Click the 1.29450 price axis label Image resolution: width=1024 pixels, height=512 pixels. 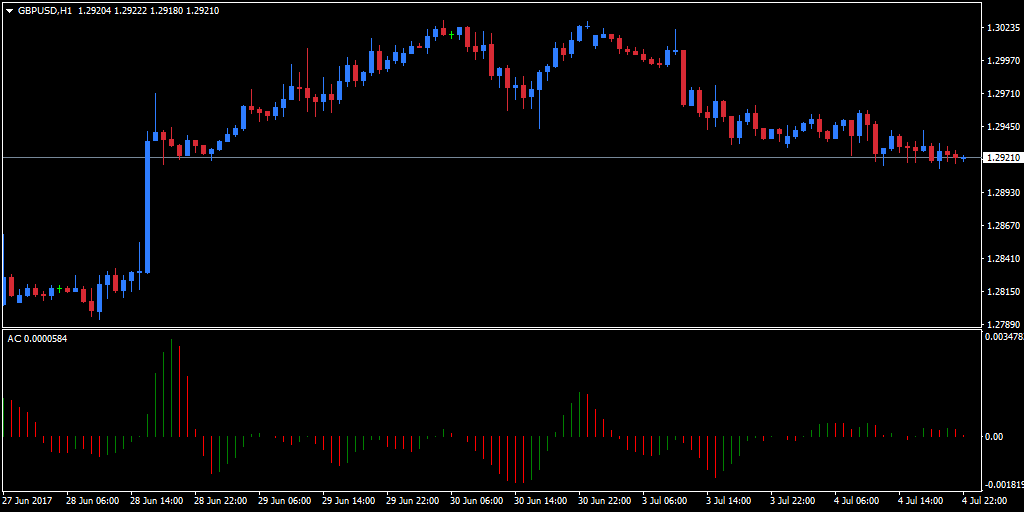(1002, 127)
